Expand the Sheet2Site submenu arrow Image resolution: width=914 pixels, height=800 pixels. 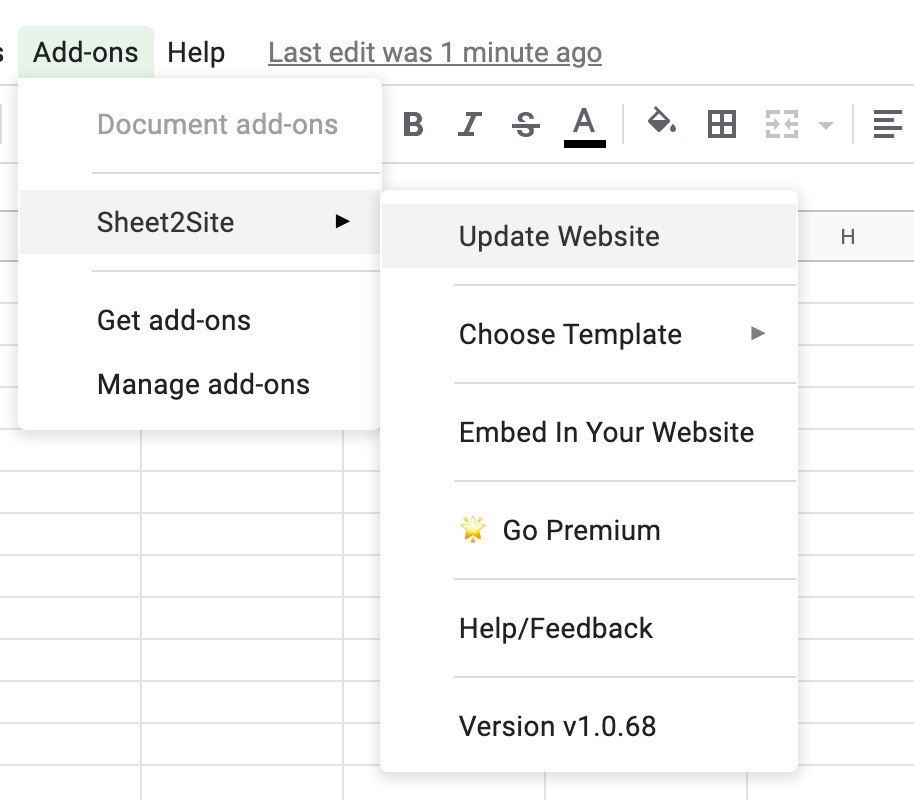click(343, 221)
